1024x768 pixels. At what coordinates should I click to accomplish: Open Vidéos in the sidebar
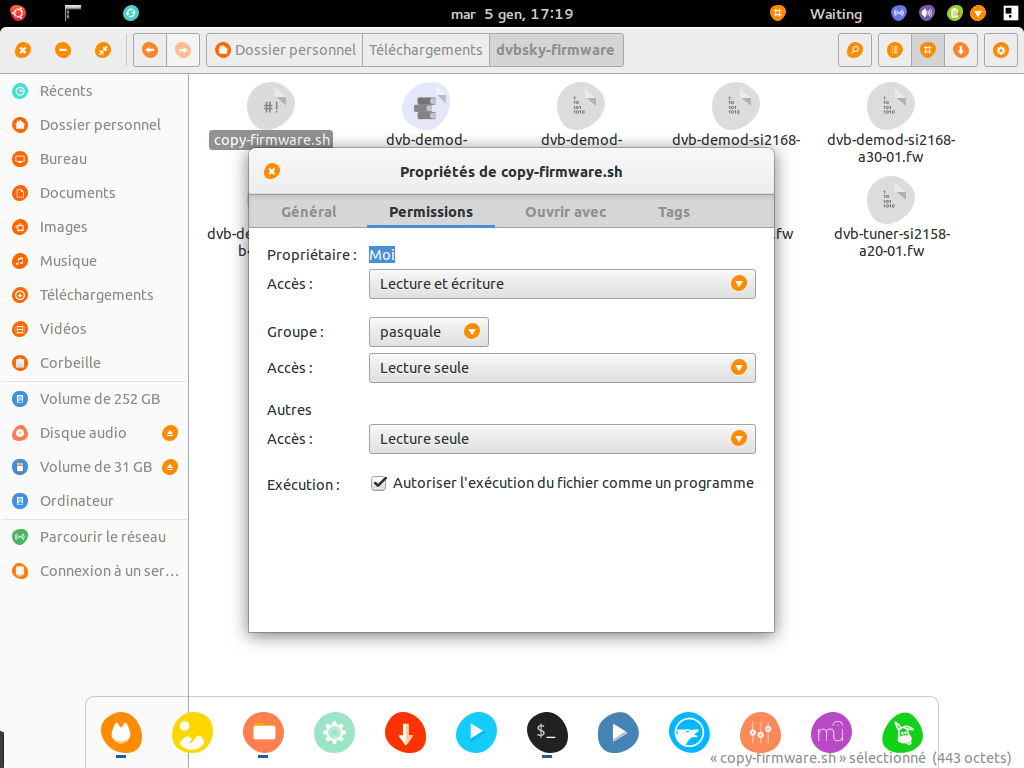[x=95, y=328]
